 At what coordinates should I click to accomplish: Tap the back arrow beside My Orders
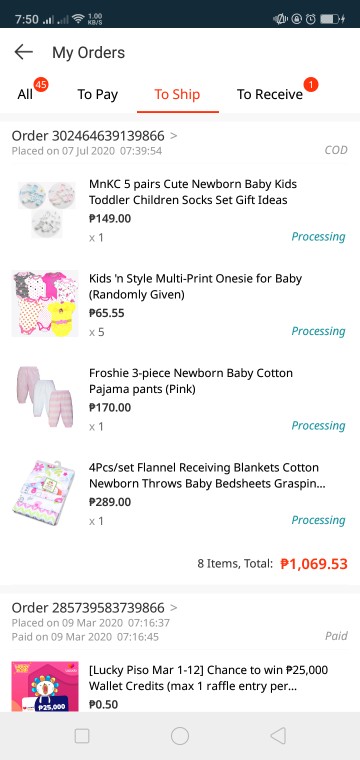(23, 52)
